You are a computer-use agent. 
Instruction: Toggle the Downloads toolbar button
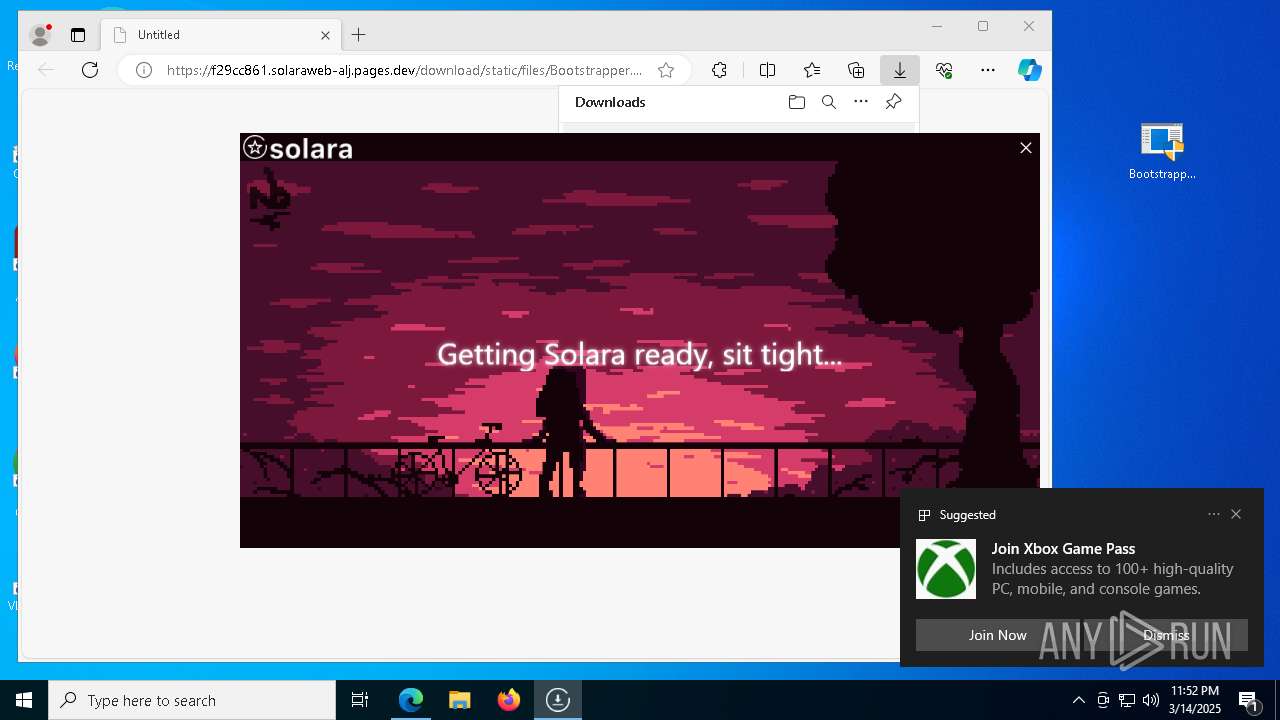pos(900,70)
